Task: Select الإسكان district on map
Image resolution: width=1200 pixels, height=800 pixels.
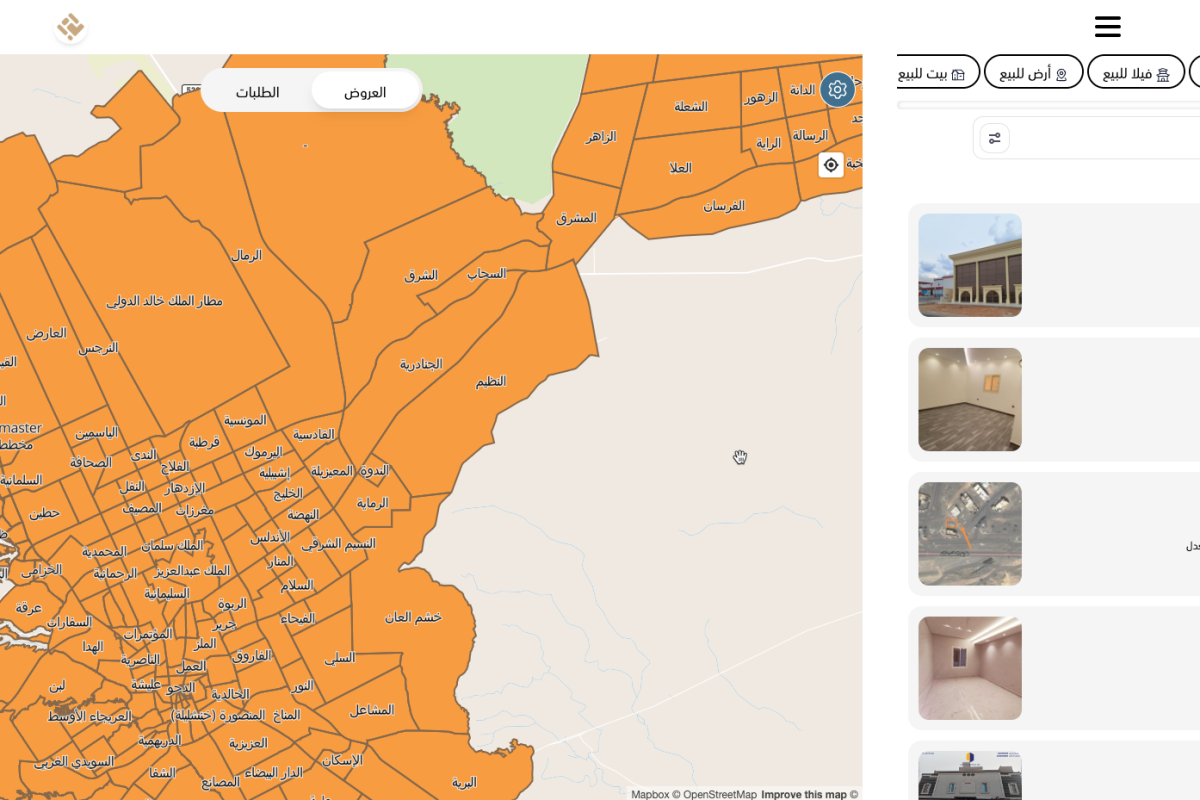Action: pyautogui.click(x=342, y=760)
